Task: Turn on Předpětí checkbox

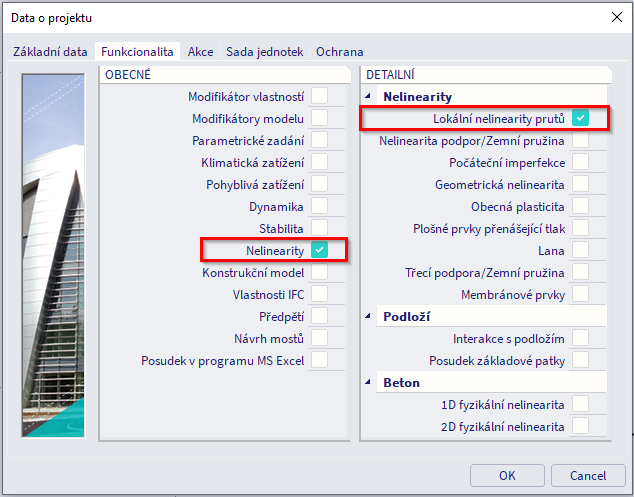Action: coord(320,316)
